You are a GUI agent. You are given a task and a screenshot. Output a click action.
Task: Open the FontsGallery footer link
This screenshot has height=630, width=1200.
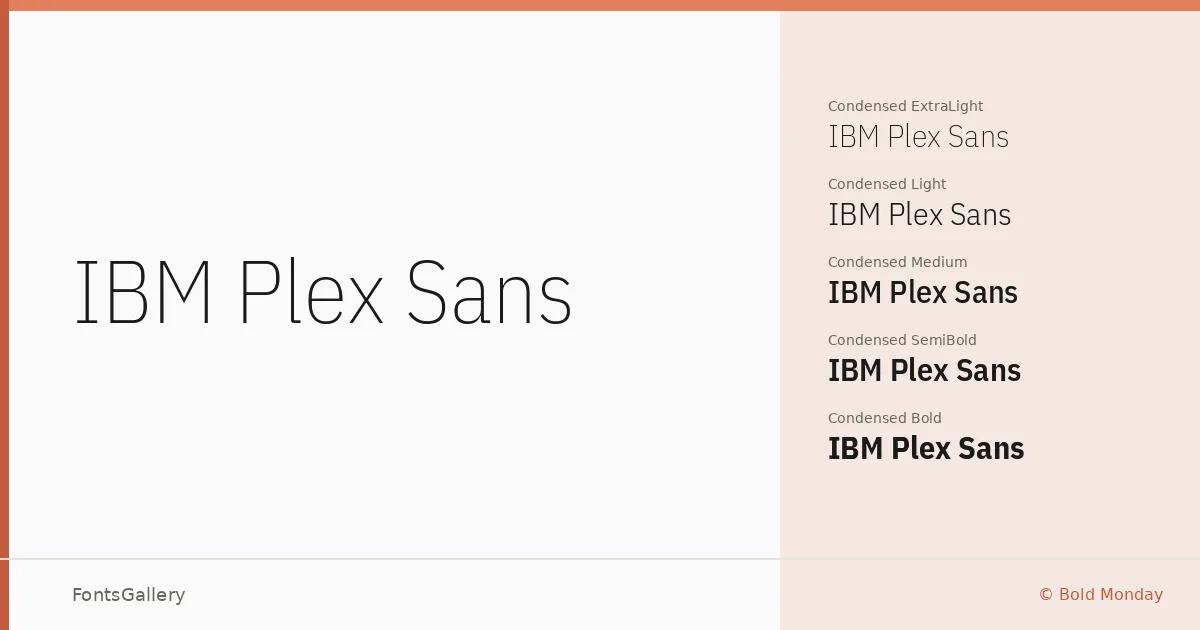click(x=128, y=595)
